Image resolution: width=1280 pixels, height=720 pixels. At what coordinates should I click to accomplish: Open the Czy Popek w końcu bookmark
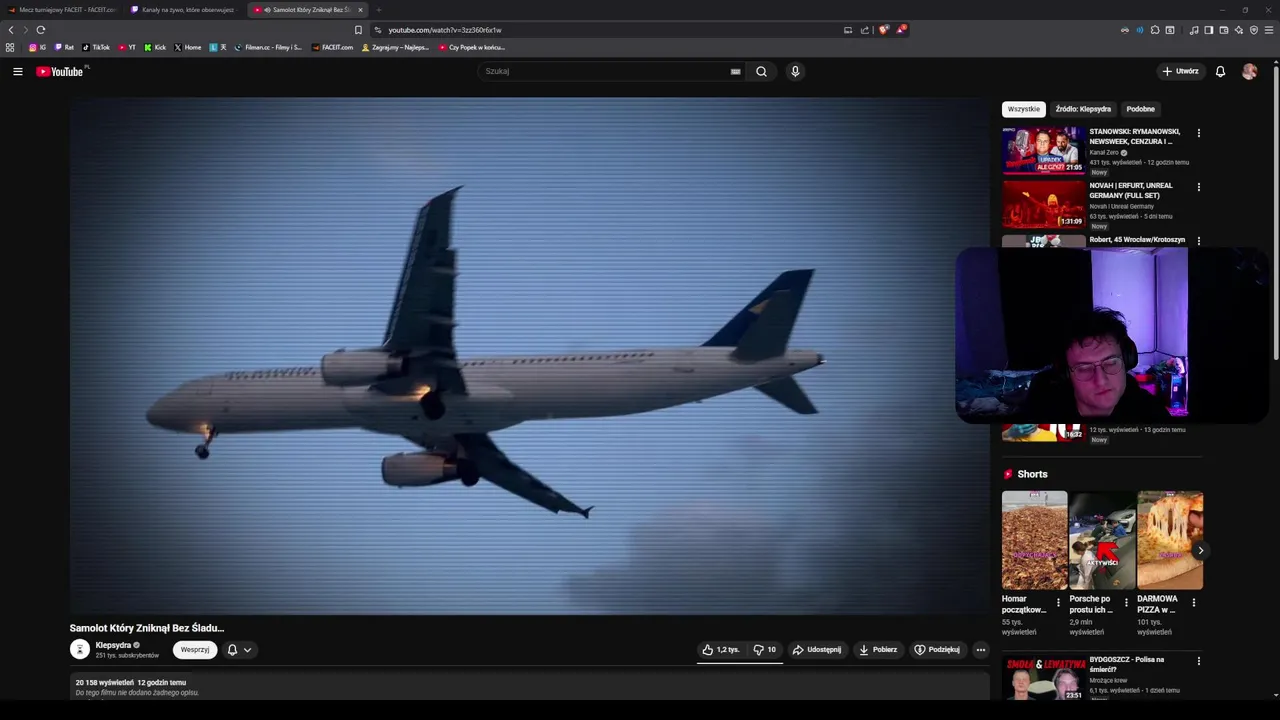click(x=472, y=47)
